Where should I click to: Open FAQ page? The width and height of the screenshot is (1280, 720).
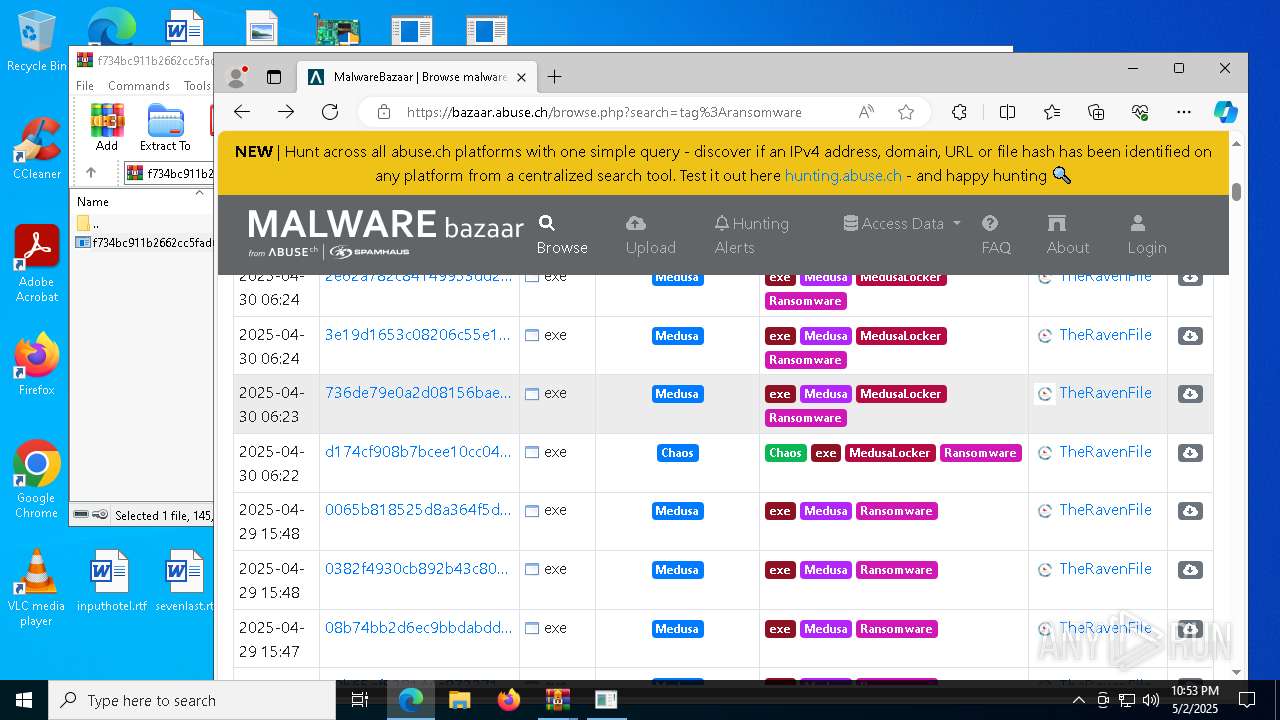996,235
